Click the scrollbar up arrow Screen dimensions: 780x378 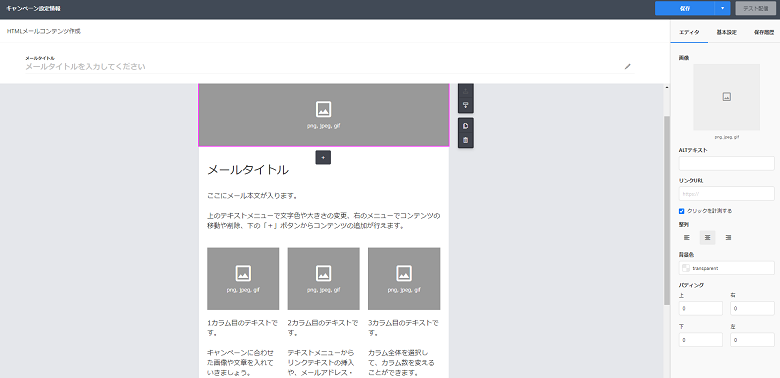pos(667,88)
